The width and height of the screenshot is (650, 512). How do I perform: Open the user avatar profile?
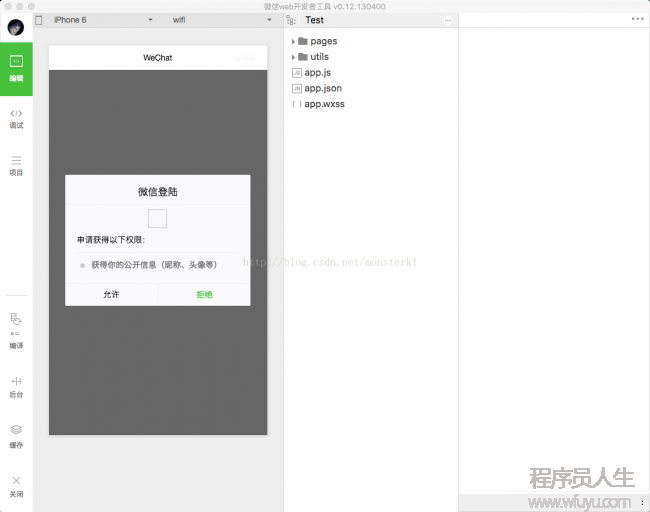(16, 27)
